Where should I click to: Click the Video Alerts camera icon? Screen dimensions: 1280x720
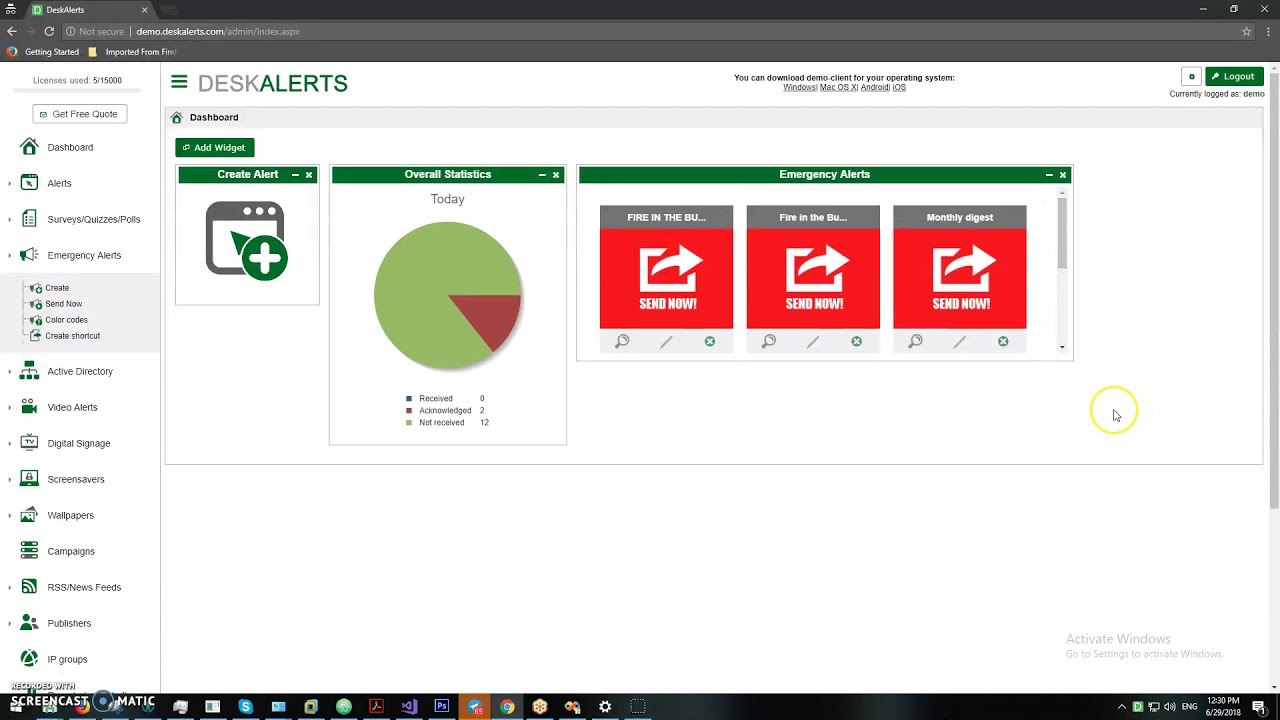(x=29, y=407)
